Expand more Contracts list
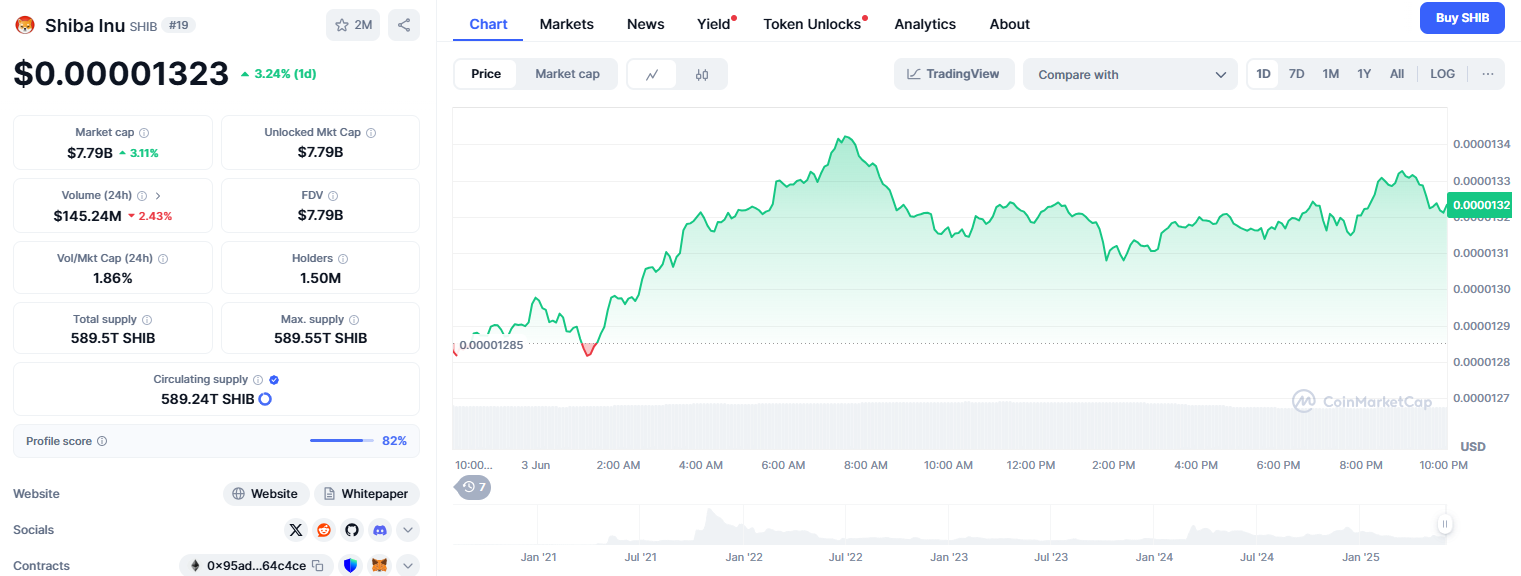 (x=408, y=566)
